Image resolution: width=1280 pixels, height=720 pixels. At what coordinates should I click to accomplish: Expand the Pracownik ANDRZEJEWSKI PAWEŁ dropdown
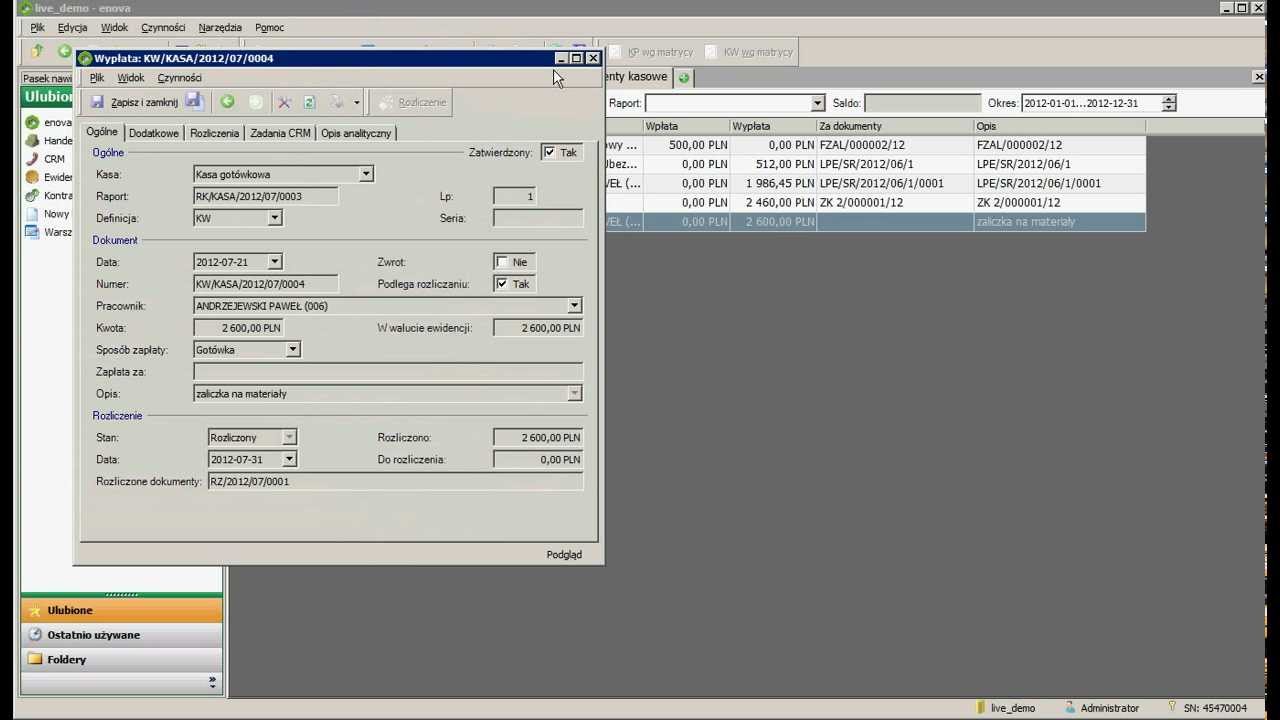[574, 306]
